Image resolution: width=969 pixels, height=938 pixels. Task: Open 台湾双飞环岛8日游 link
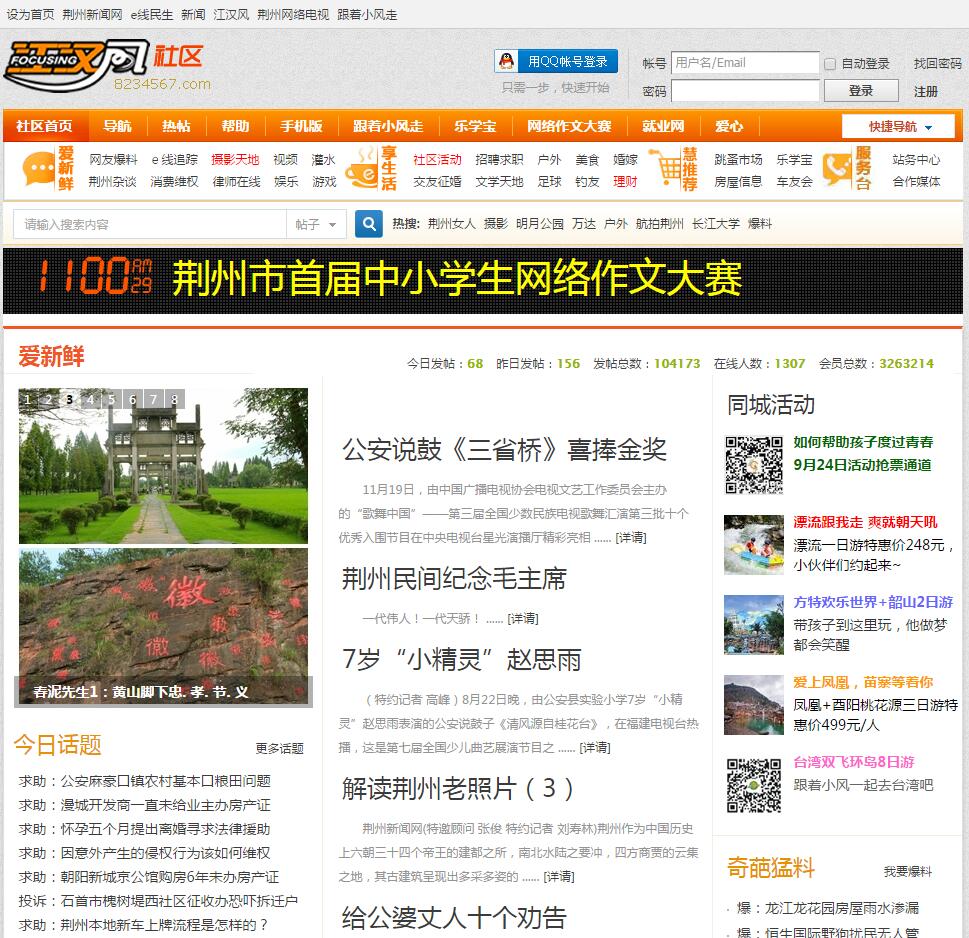(854, 762)
